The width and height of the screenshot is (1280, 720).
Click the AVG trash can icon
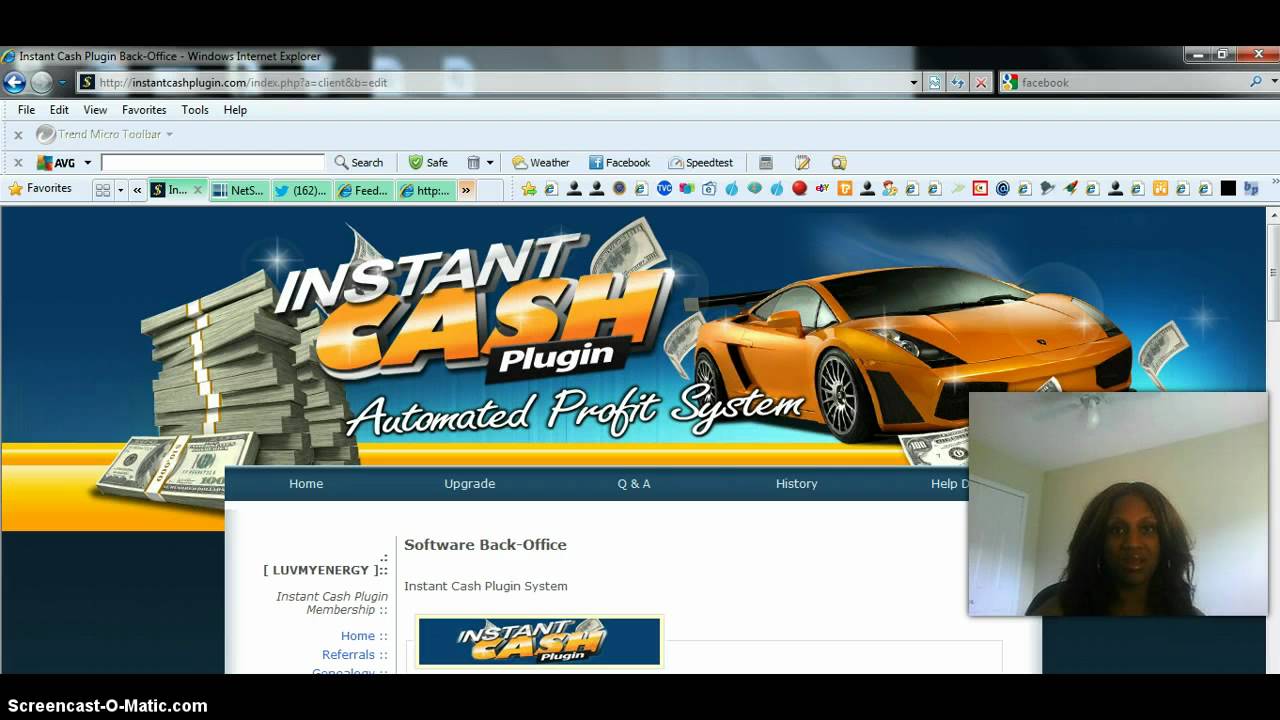[474, 163]
